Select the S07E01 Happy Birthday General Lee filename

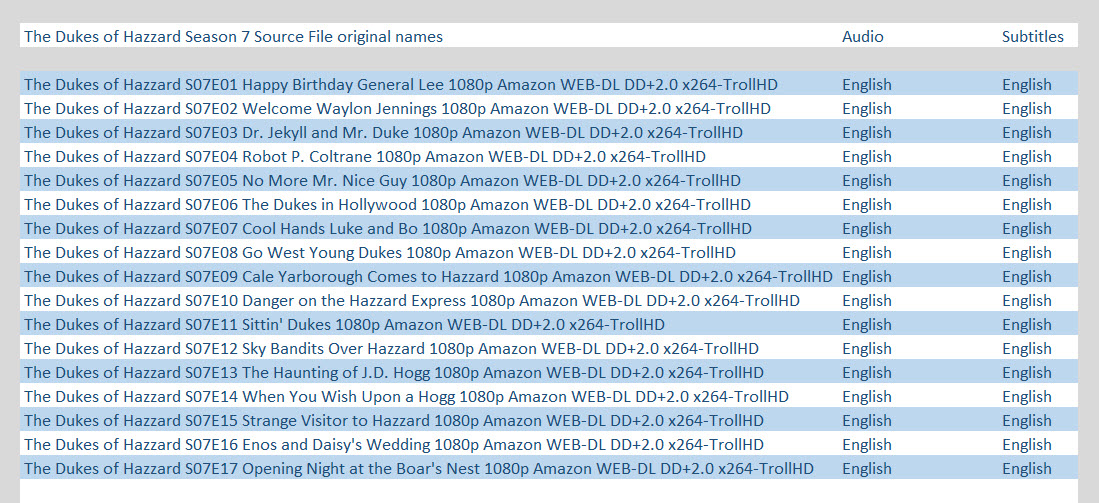401,85
